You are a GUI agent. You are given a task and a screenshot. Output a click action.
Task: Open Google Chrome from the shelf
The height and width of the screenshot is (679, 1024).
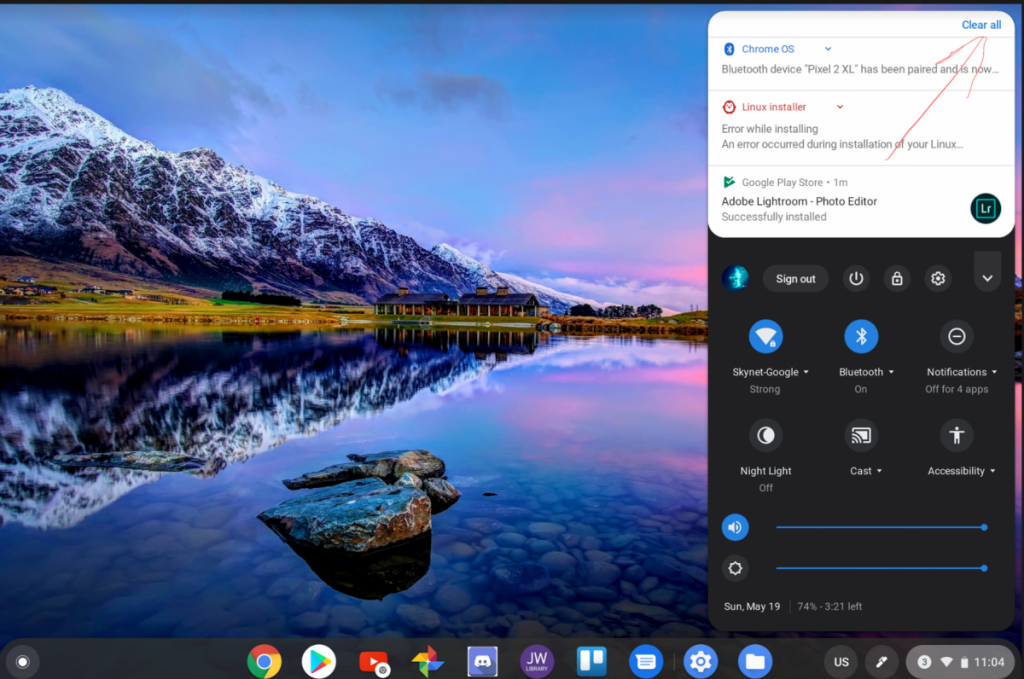tap(264, 661)
